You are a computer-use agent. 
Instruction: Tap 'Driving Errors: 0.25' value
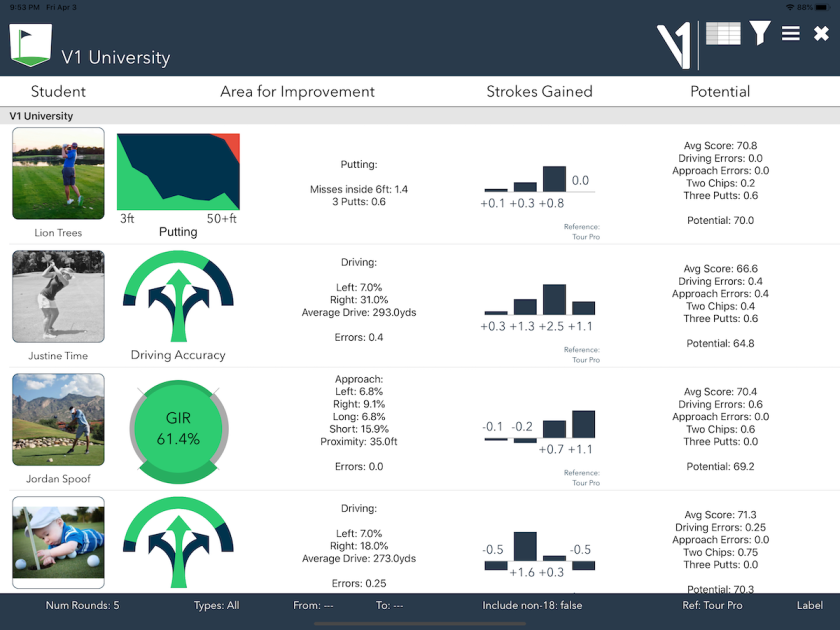point(721,527)
